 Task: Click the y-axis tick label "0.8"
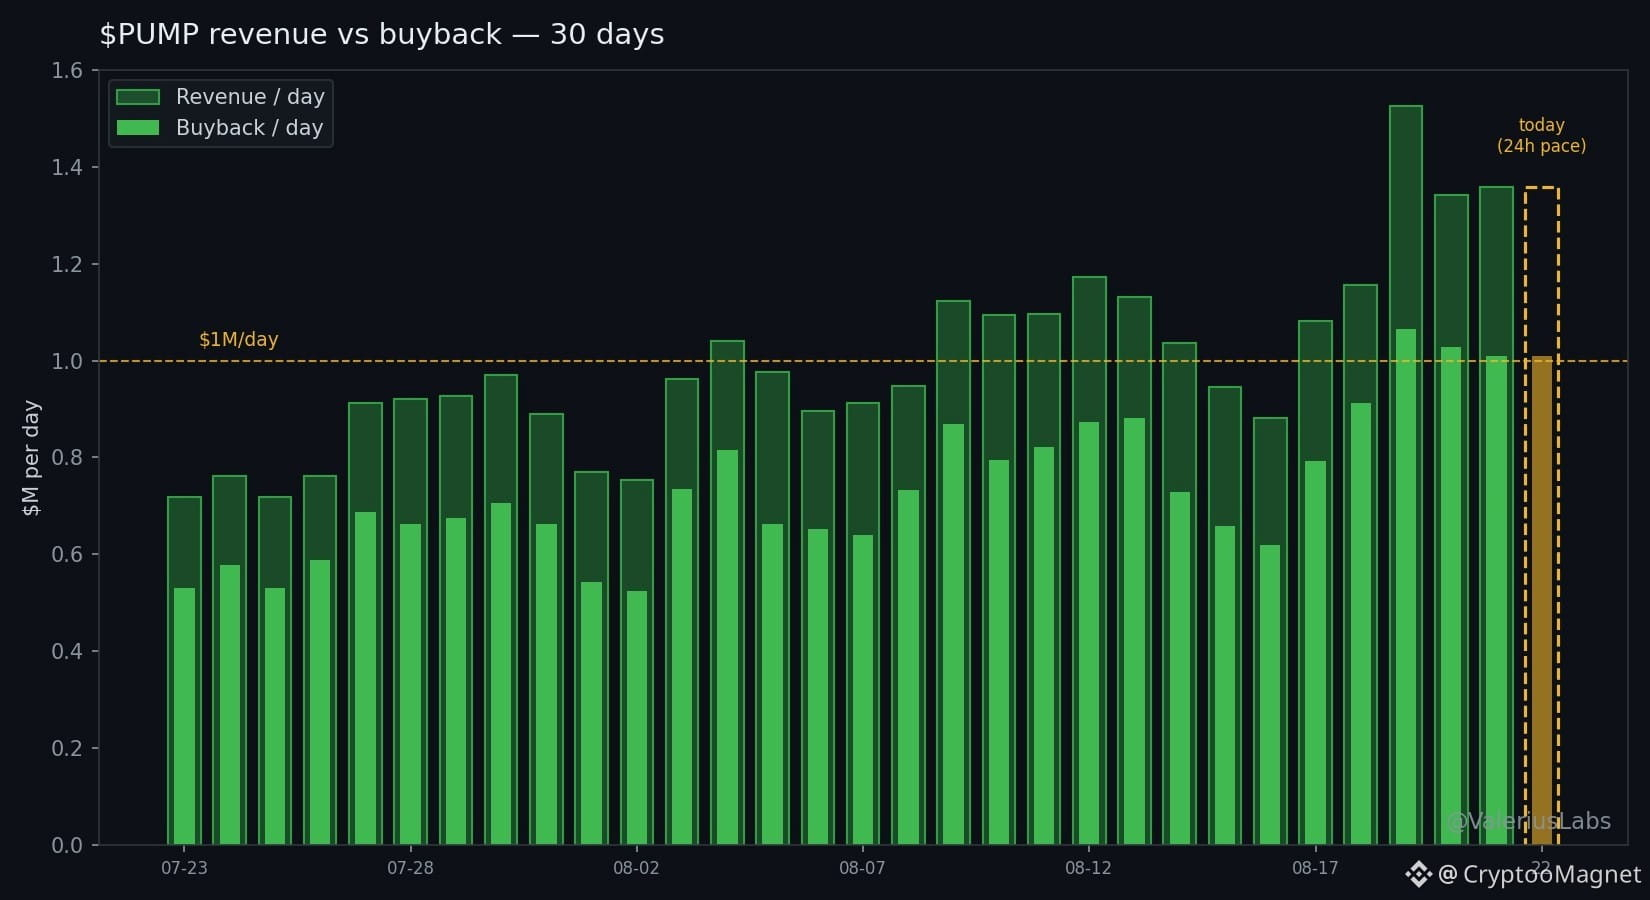(x=67, y=457)
